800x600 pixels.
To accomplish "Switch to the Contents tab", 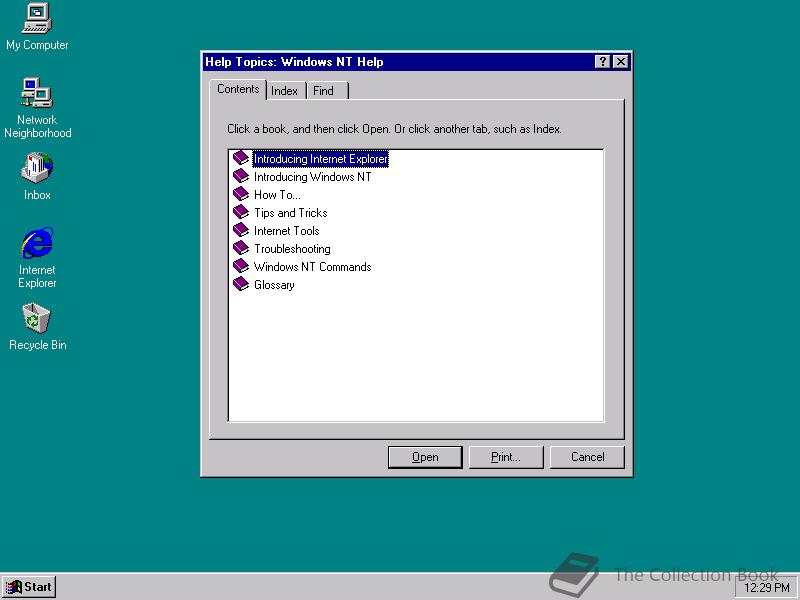I will coord(238,89).
